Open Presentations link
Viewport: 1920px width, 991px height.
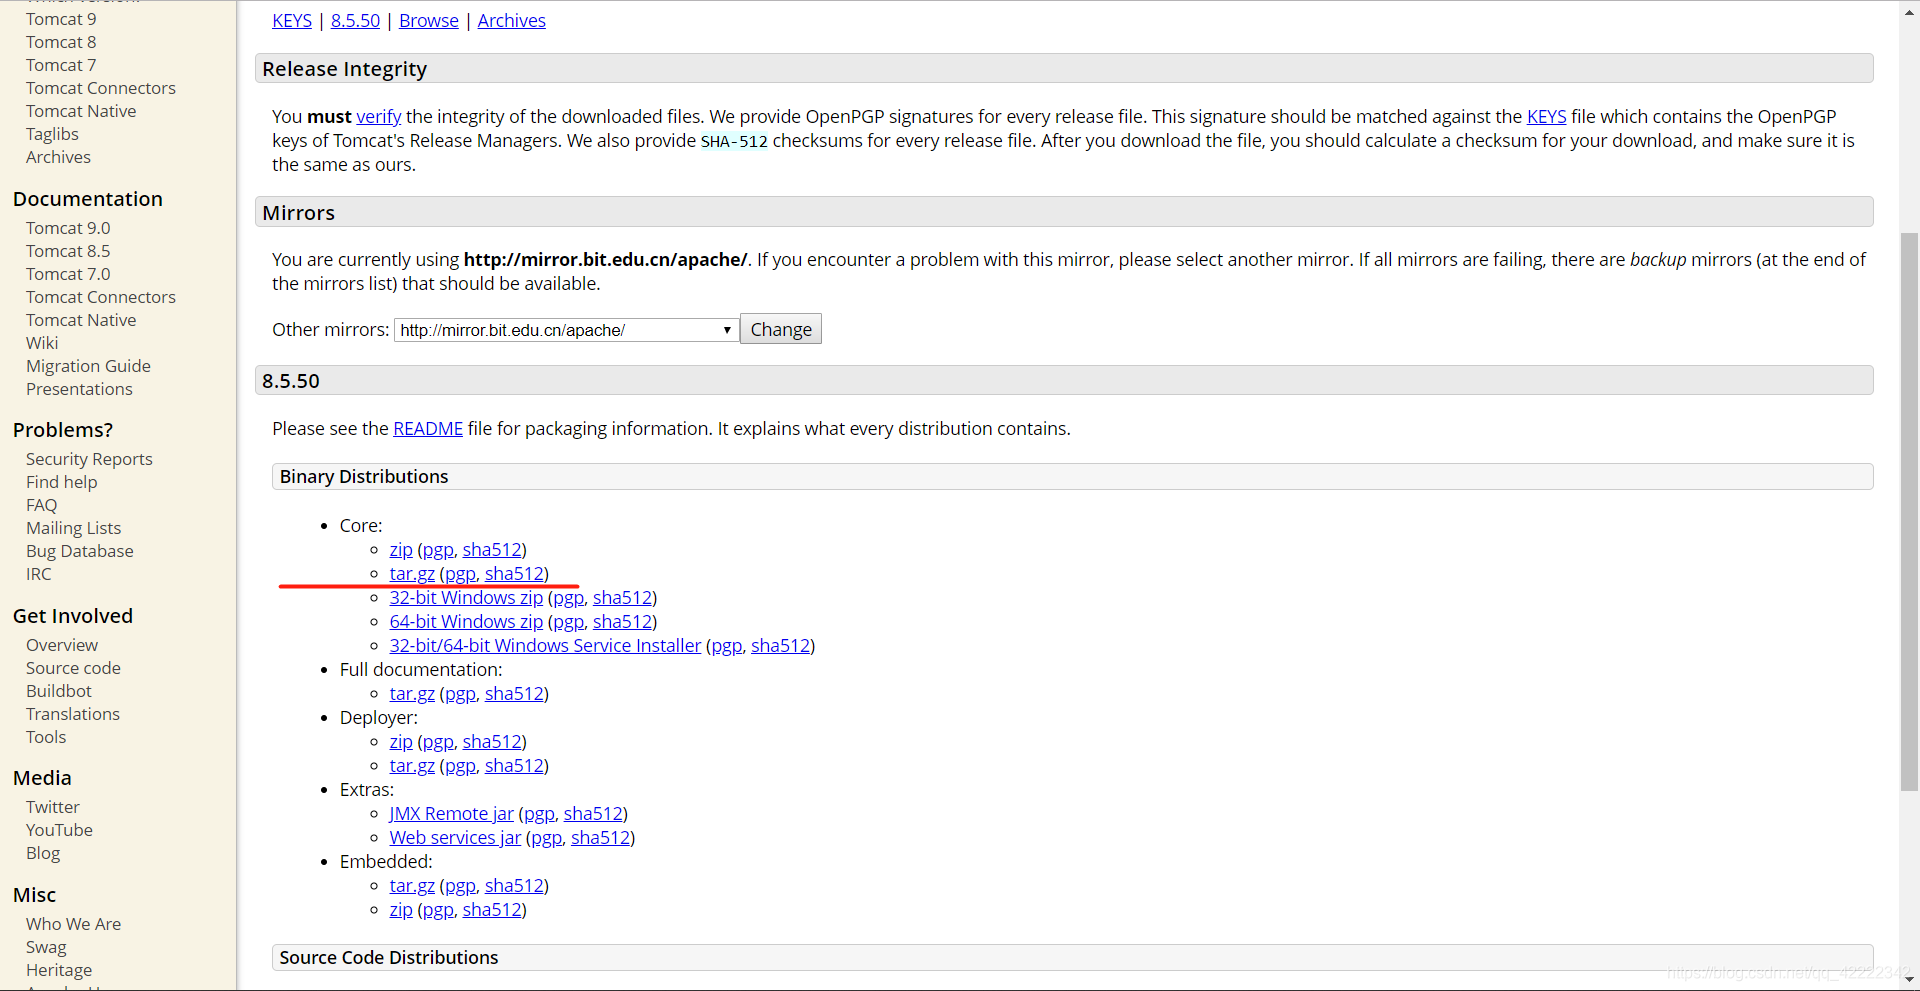tap(79, 389)
